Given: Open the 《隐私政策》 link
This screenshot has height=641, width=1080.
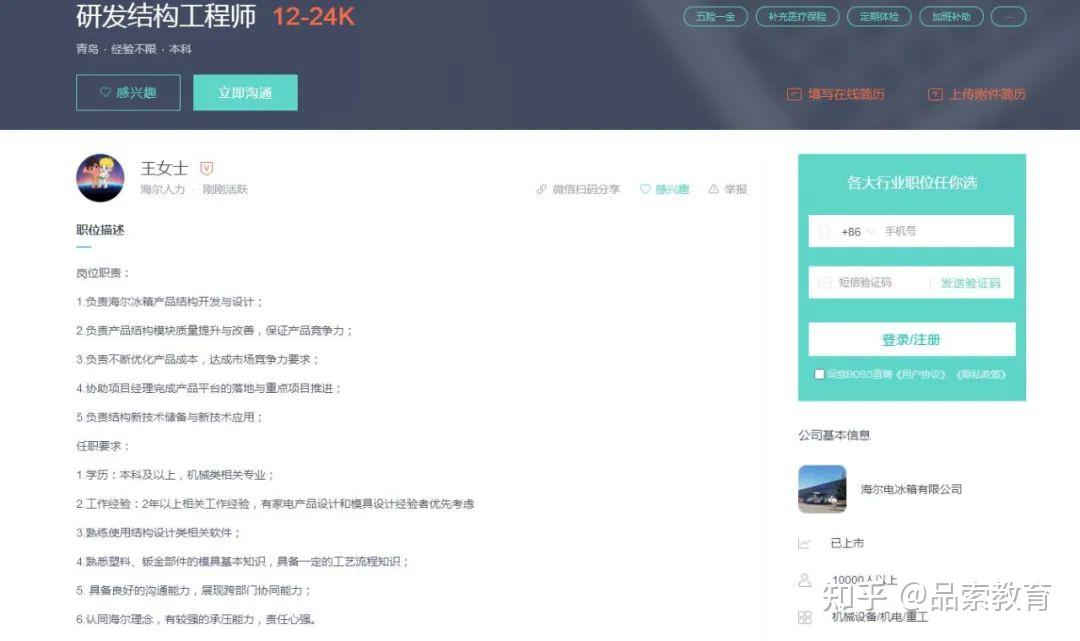Looking at the screenshot, I should pos(981,374).
